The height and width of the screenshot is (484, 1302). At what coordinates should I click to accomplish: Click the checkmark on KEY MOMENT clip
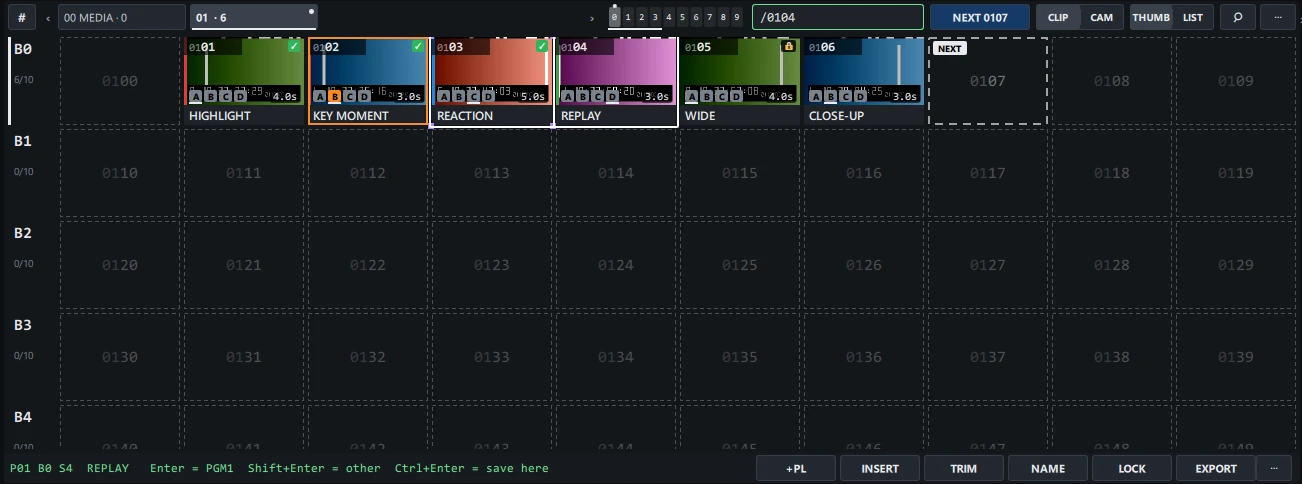pos(417,46)
